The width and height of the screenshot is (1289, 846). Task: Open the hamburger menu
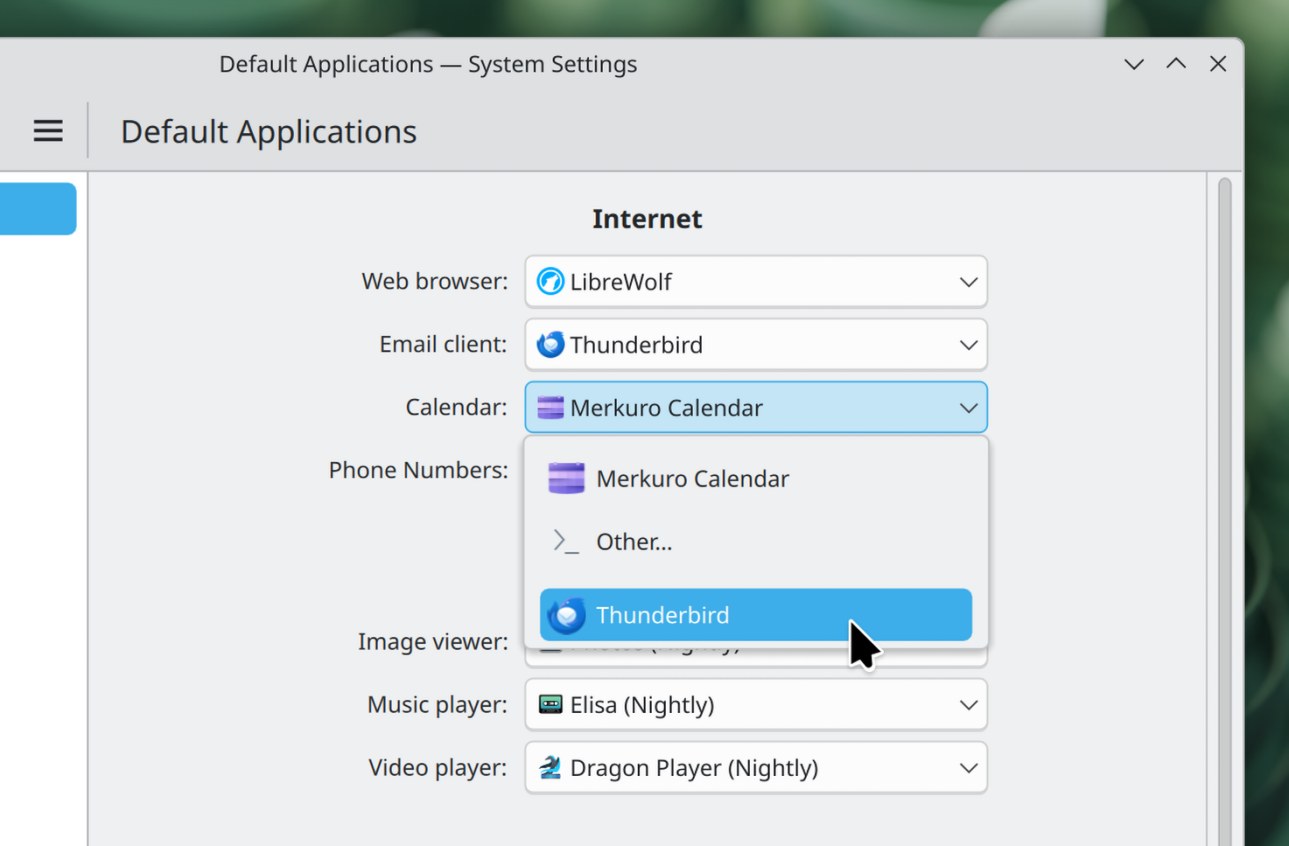pyautogui.click(x=48, y=131)
